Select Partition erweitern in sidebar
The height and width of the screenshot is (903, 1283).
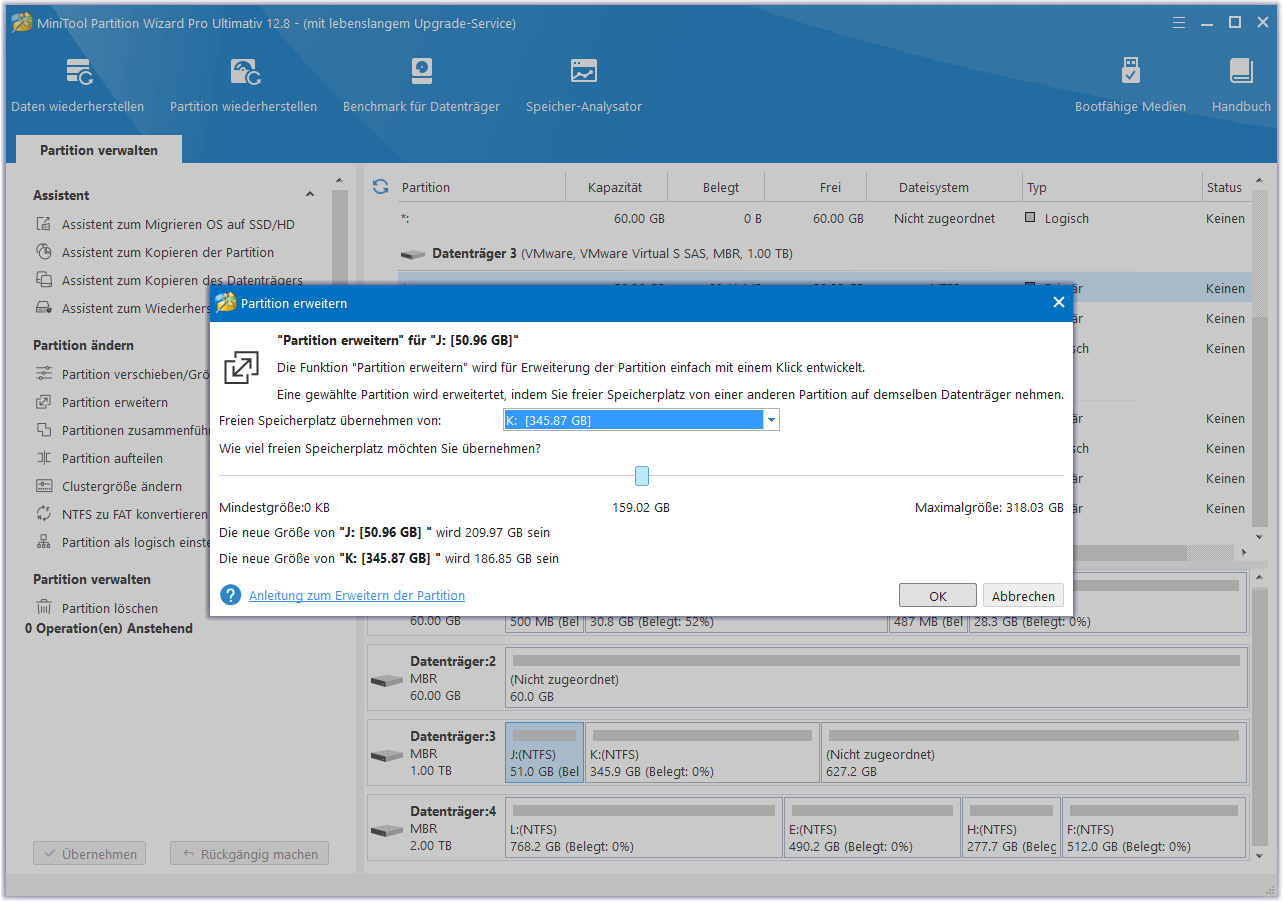pyautogui.click(x=115, y=402)
